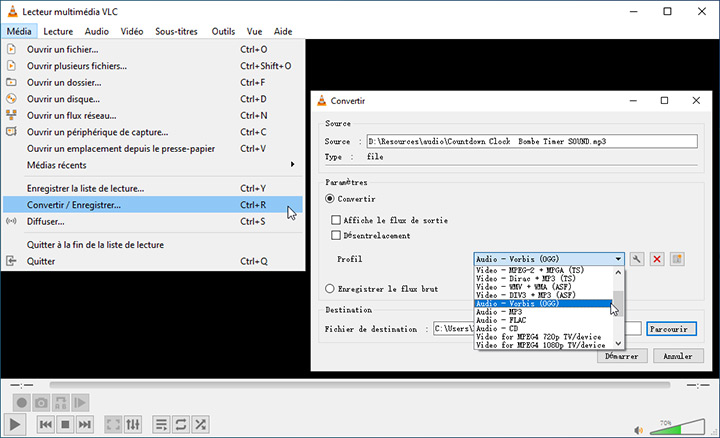This screenshot has width=720, height=438.
Task: Select 'Enregistrer le flux brut' radio button
Action: (331, 289)
